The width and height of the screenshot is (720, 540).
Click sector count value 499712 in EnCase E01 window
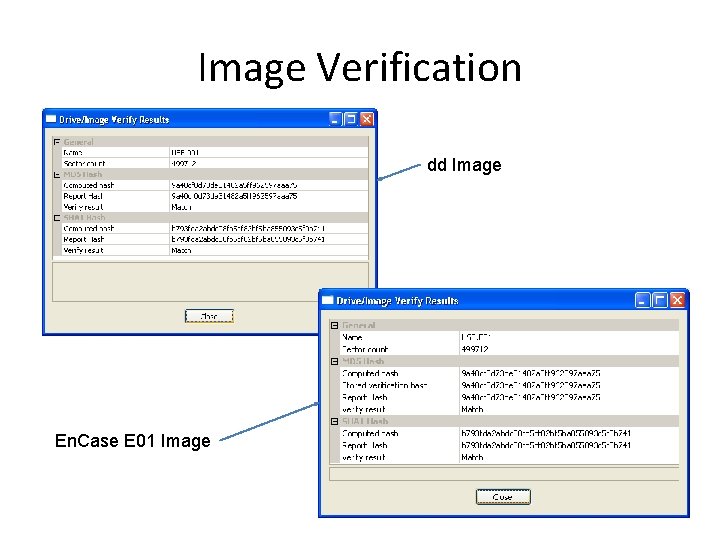pos(475,349)
